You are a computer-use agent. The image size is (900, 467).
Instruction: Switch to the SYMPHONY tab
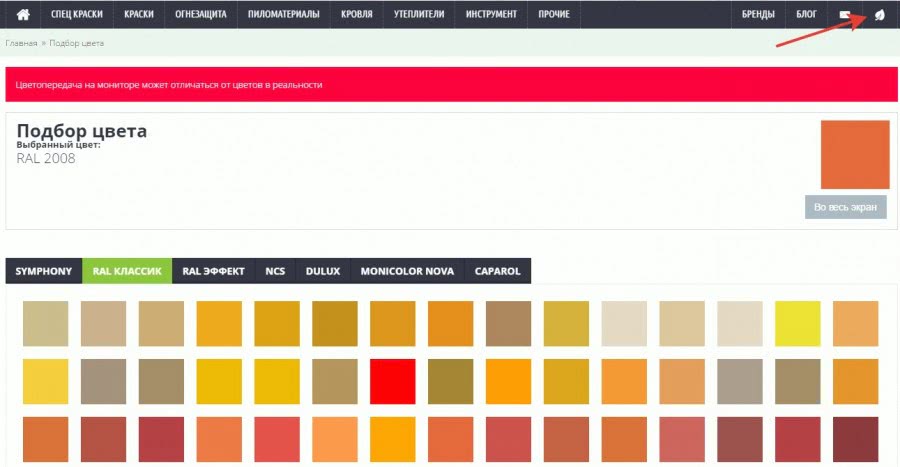point(43,271)
